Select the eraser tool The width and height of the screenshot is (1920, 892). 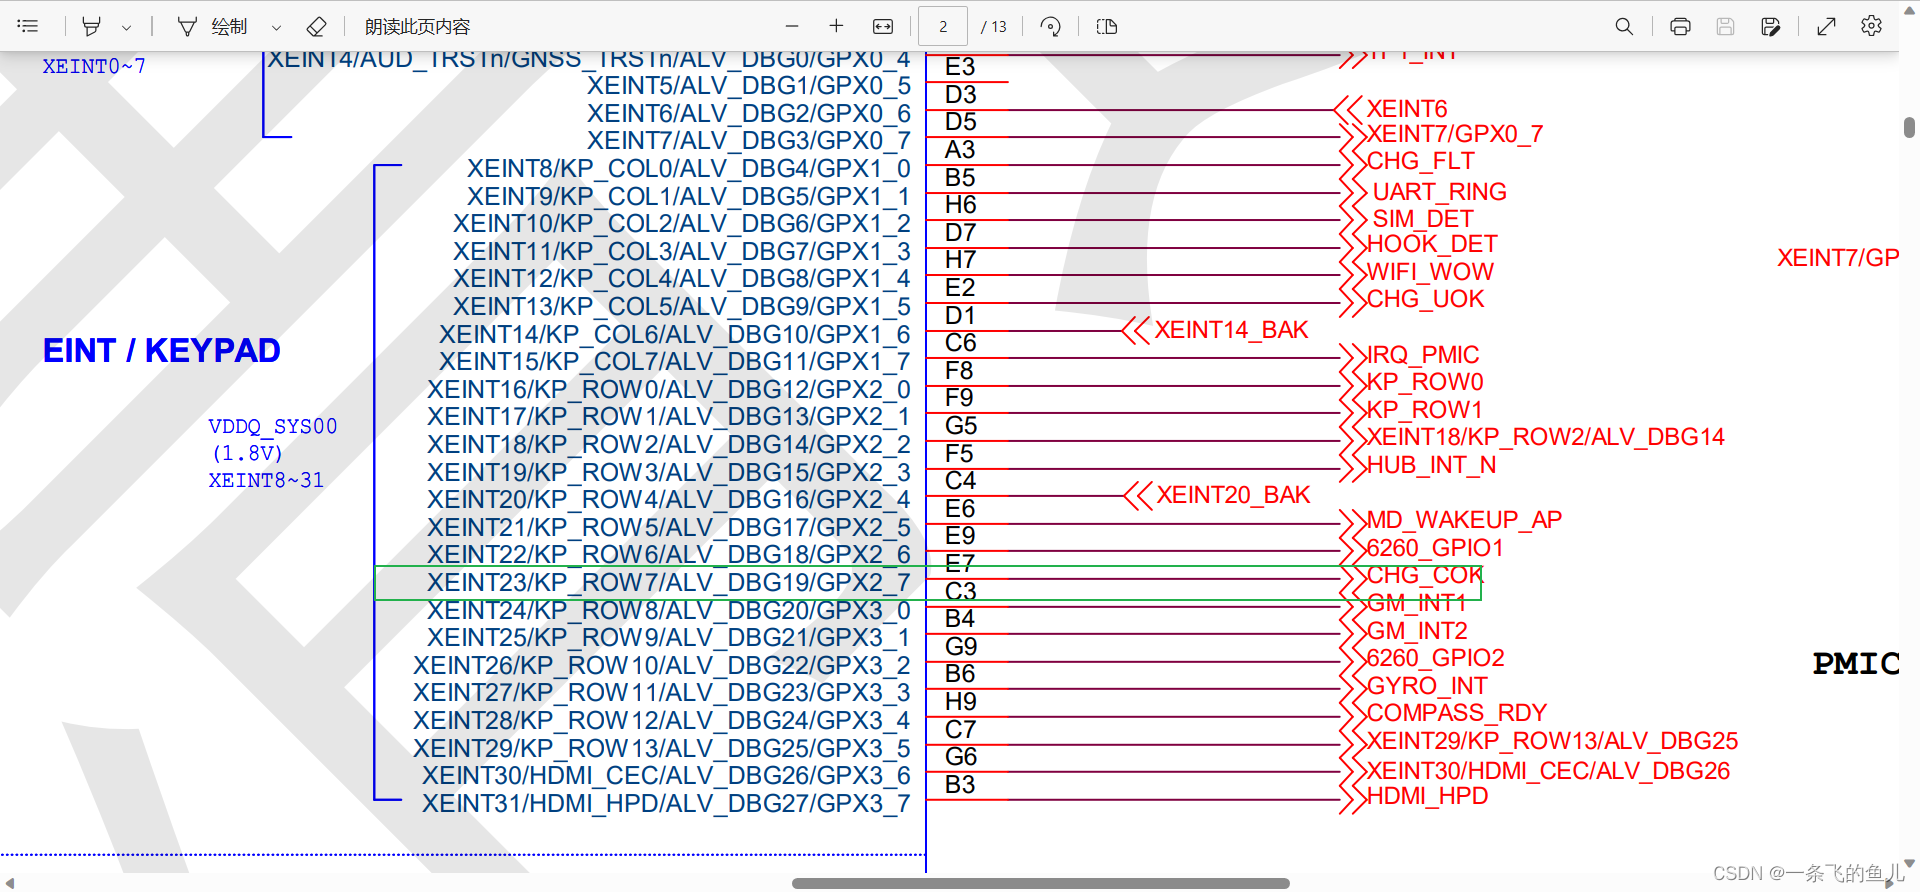(x=316, y=26)
